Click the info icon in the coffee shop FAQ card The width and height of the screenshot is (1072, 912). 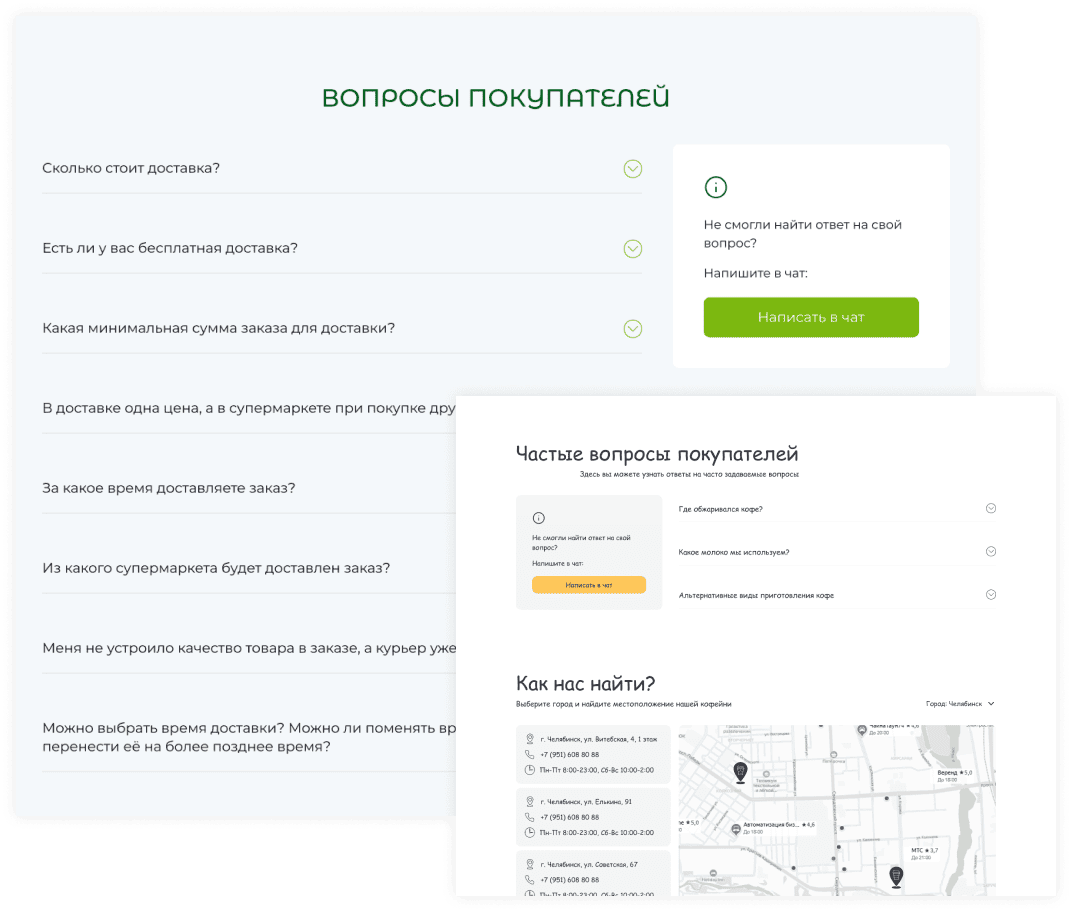[x=540, y=519]
